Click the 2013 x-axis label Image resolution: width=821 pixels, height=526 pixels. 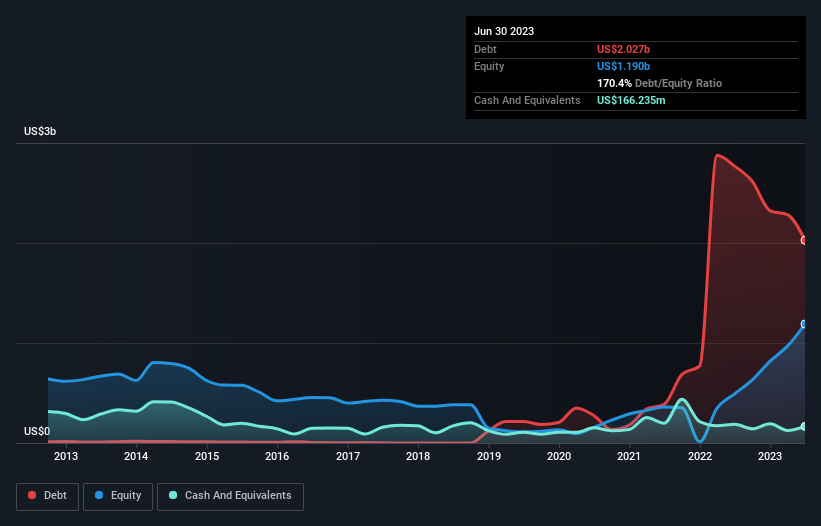tap(66, 456)
